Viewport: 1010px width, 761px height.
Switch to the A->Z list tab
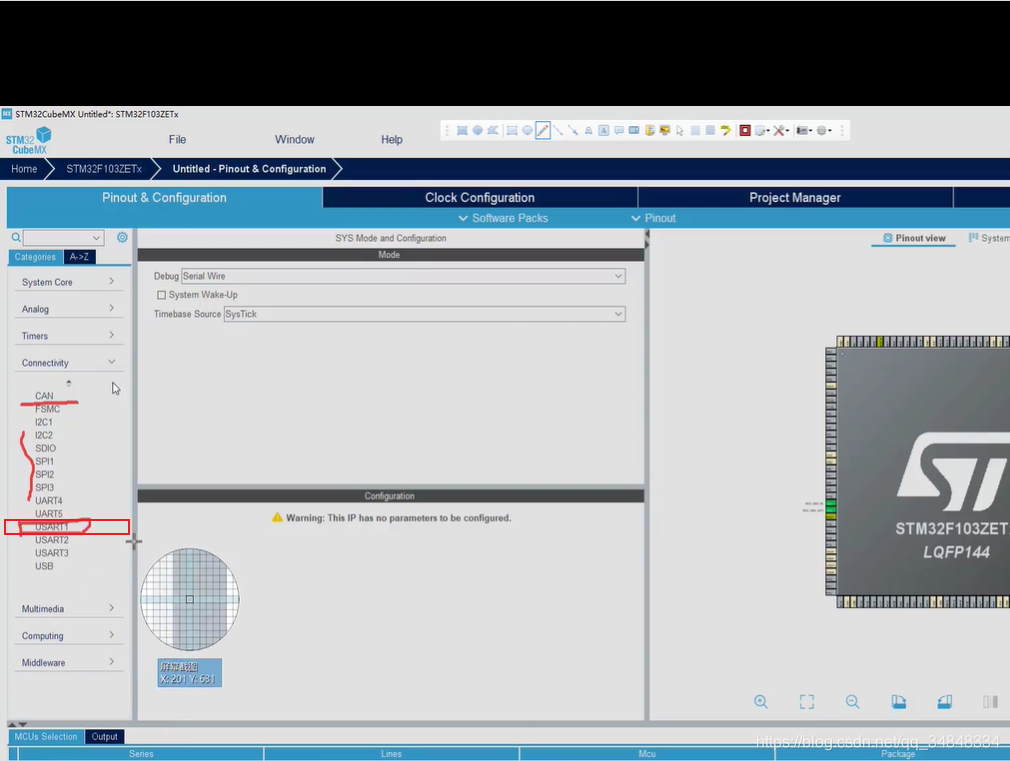point(79,257)
